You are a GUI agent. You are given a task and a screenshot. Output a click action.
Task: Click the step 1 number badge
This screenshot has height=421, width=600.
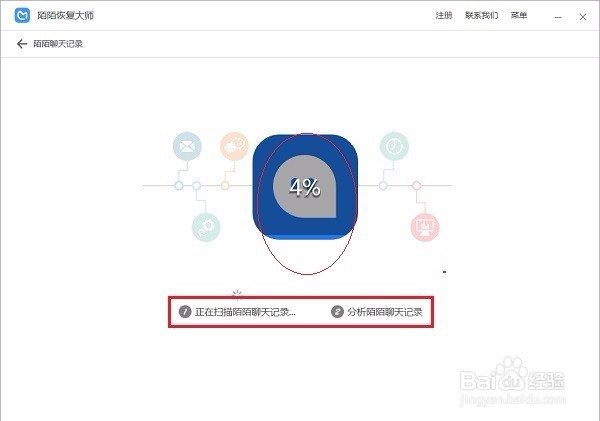point(185,312)
